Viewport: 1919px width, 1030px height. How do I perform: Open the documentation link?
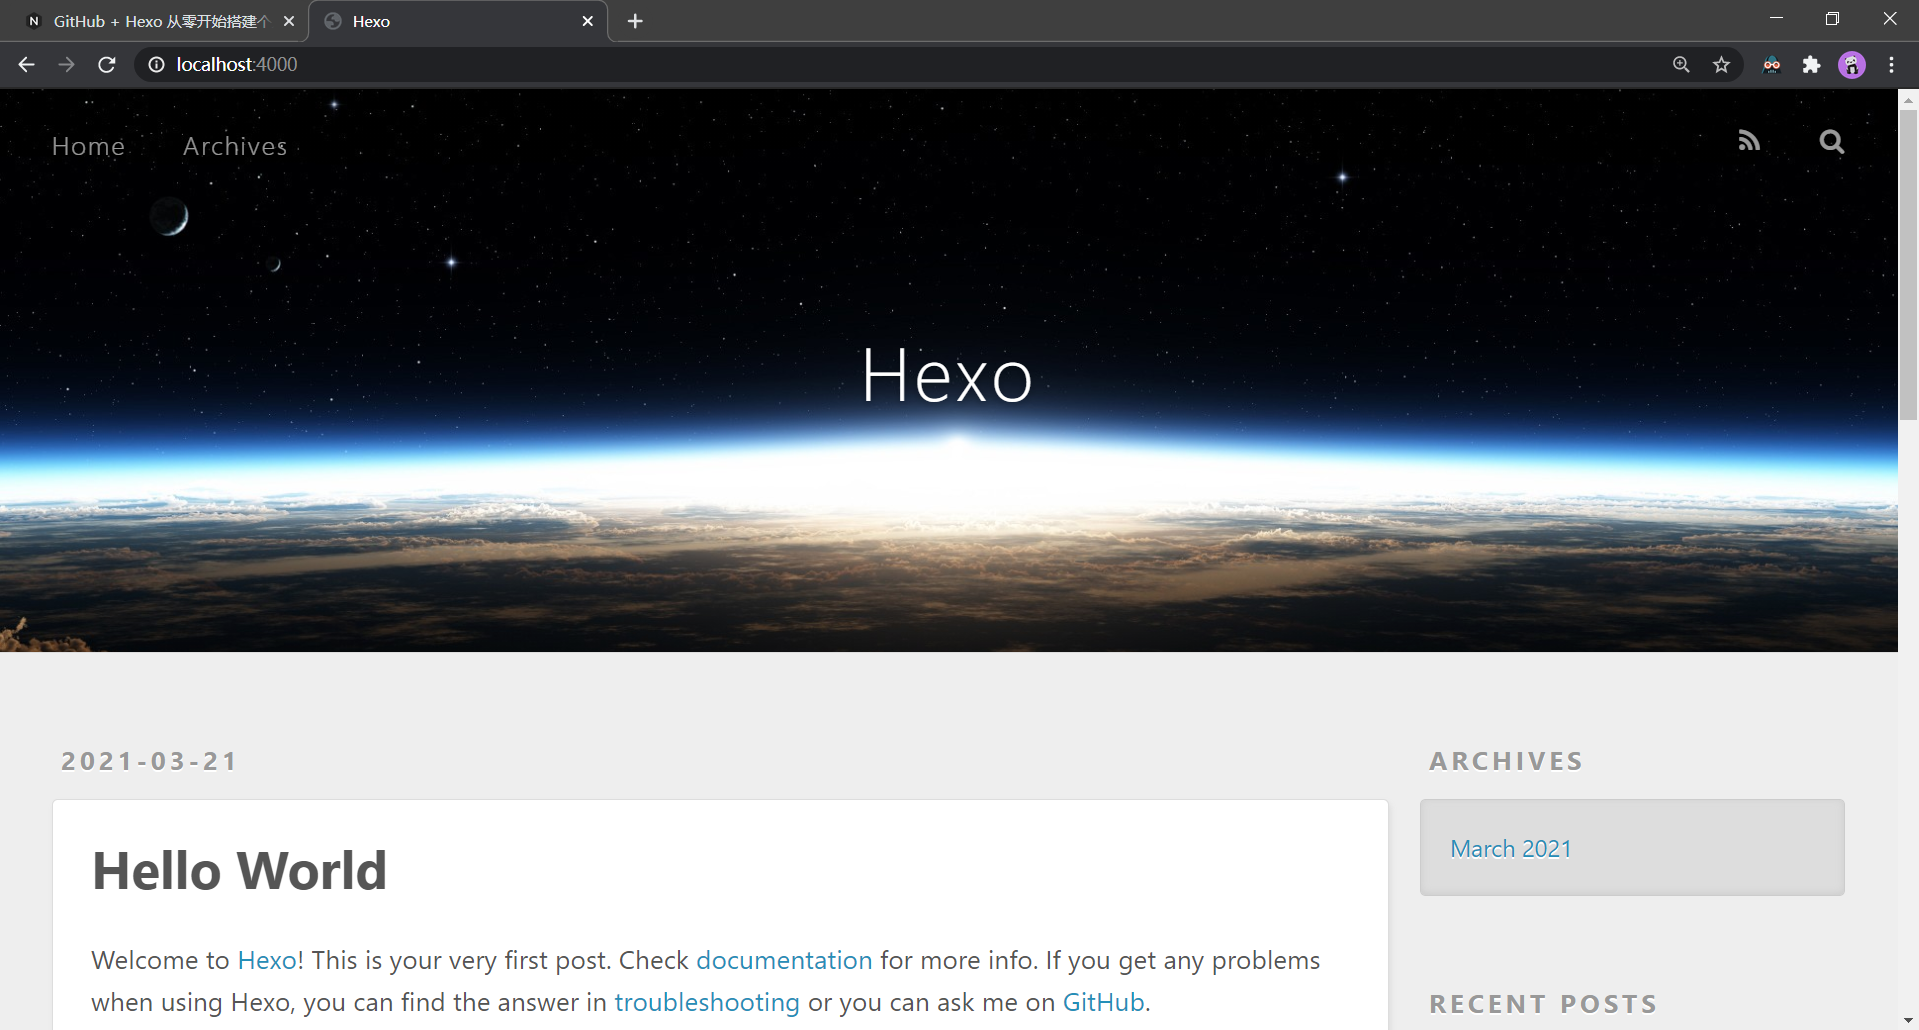pos(784,960)
